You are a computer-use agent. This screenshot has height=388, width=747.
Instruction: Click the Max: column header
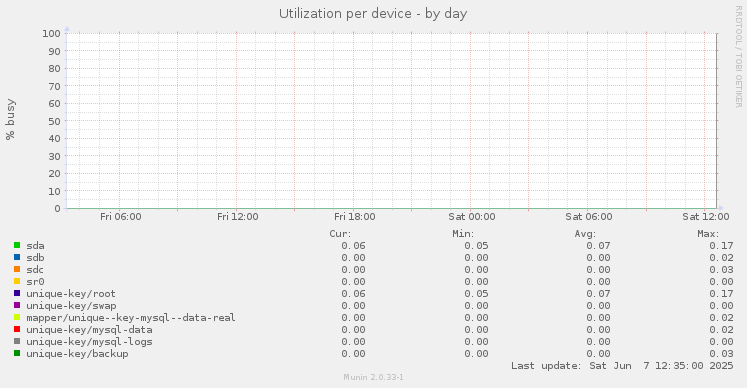(x=708, y=234)
